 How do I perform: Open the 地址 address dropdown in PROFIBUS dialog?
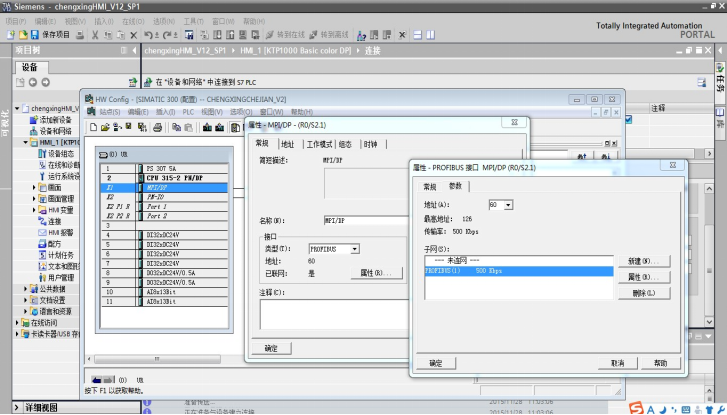click(509, 205)
